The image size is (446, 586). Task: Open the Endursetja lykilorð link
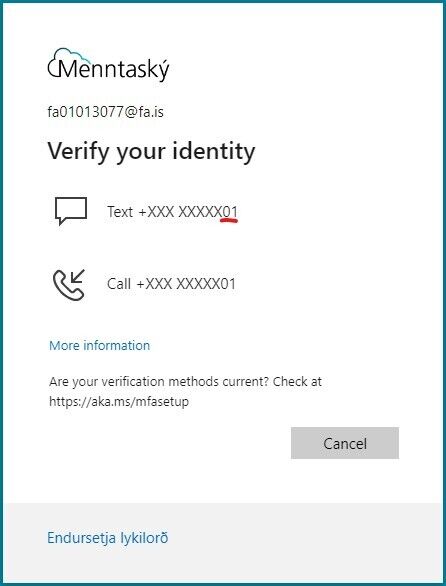coord(108,538)
